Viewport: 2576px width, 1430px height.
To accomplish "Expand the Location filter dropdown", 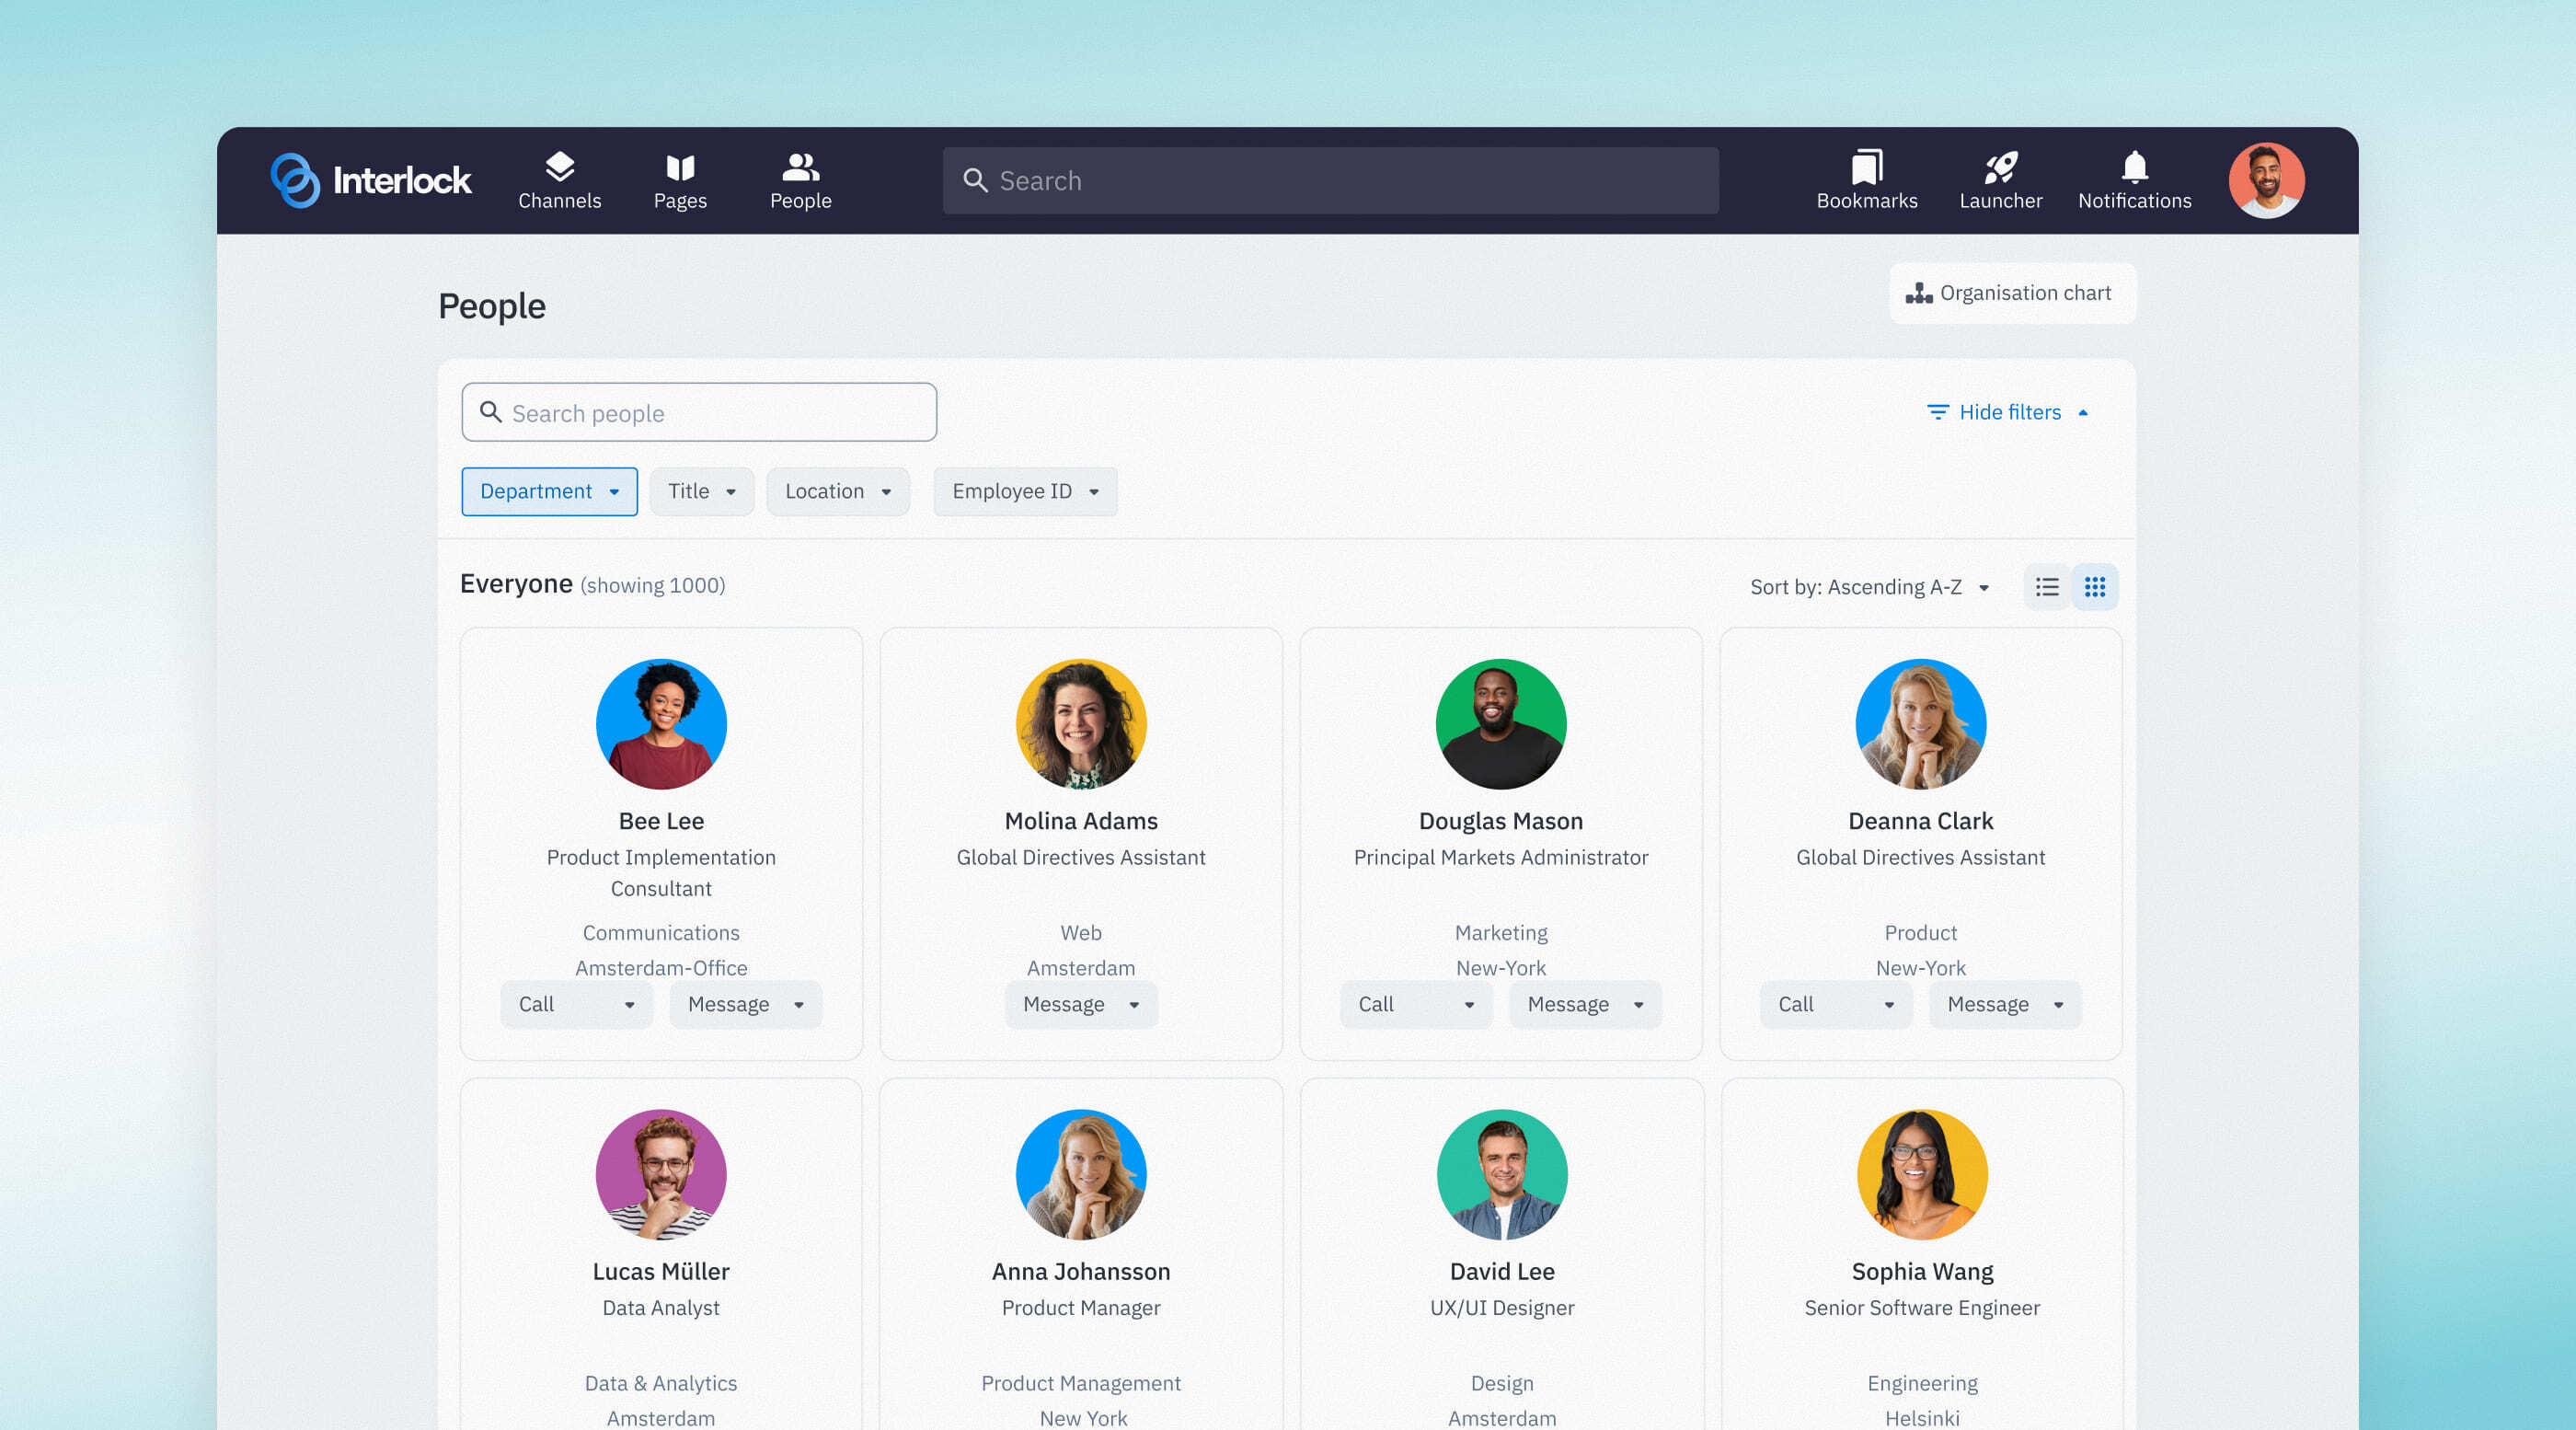I will tap(837, 491).
